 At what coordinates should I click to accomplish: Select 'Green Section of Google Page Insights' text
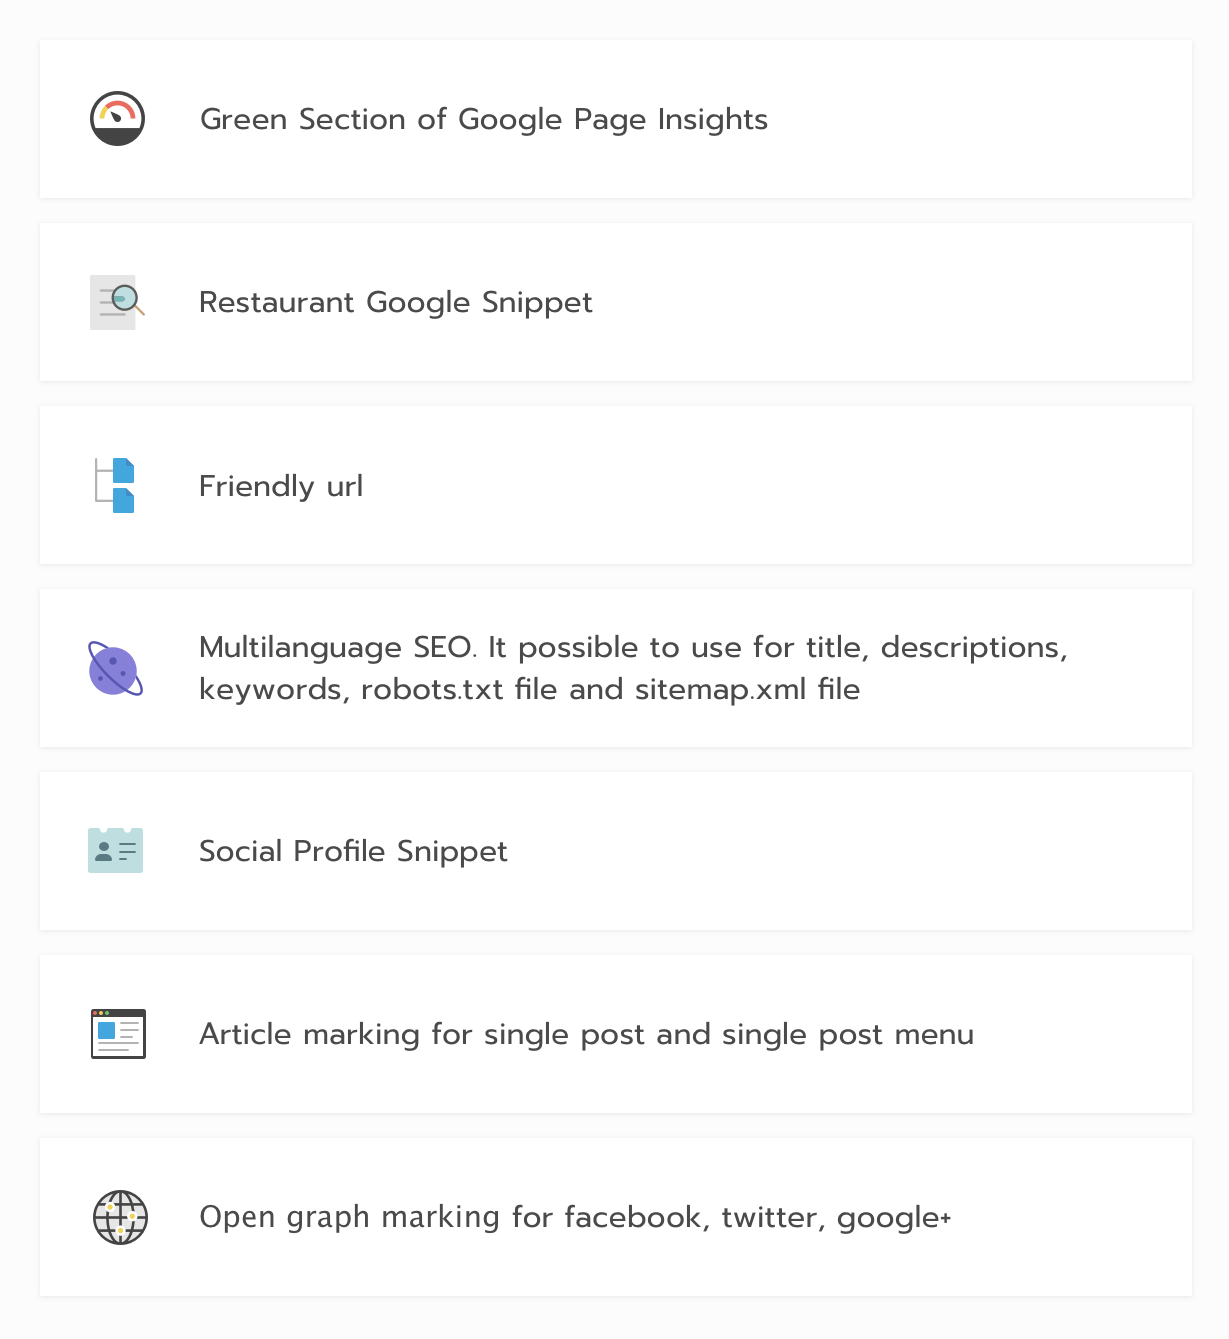tap(484, 119)
